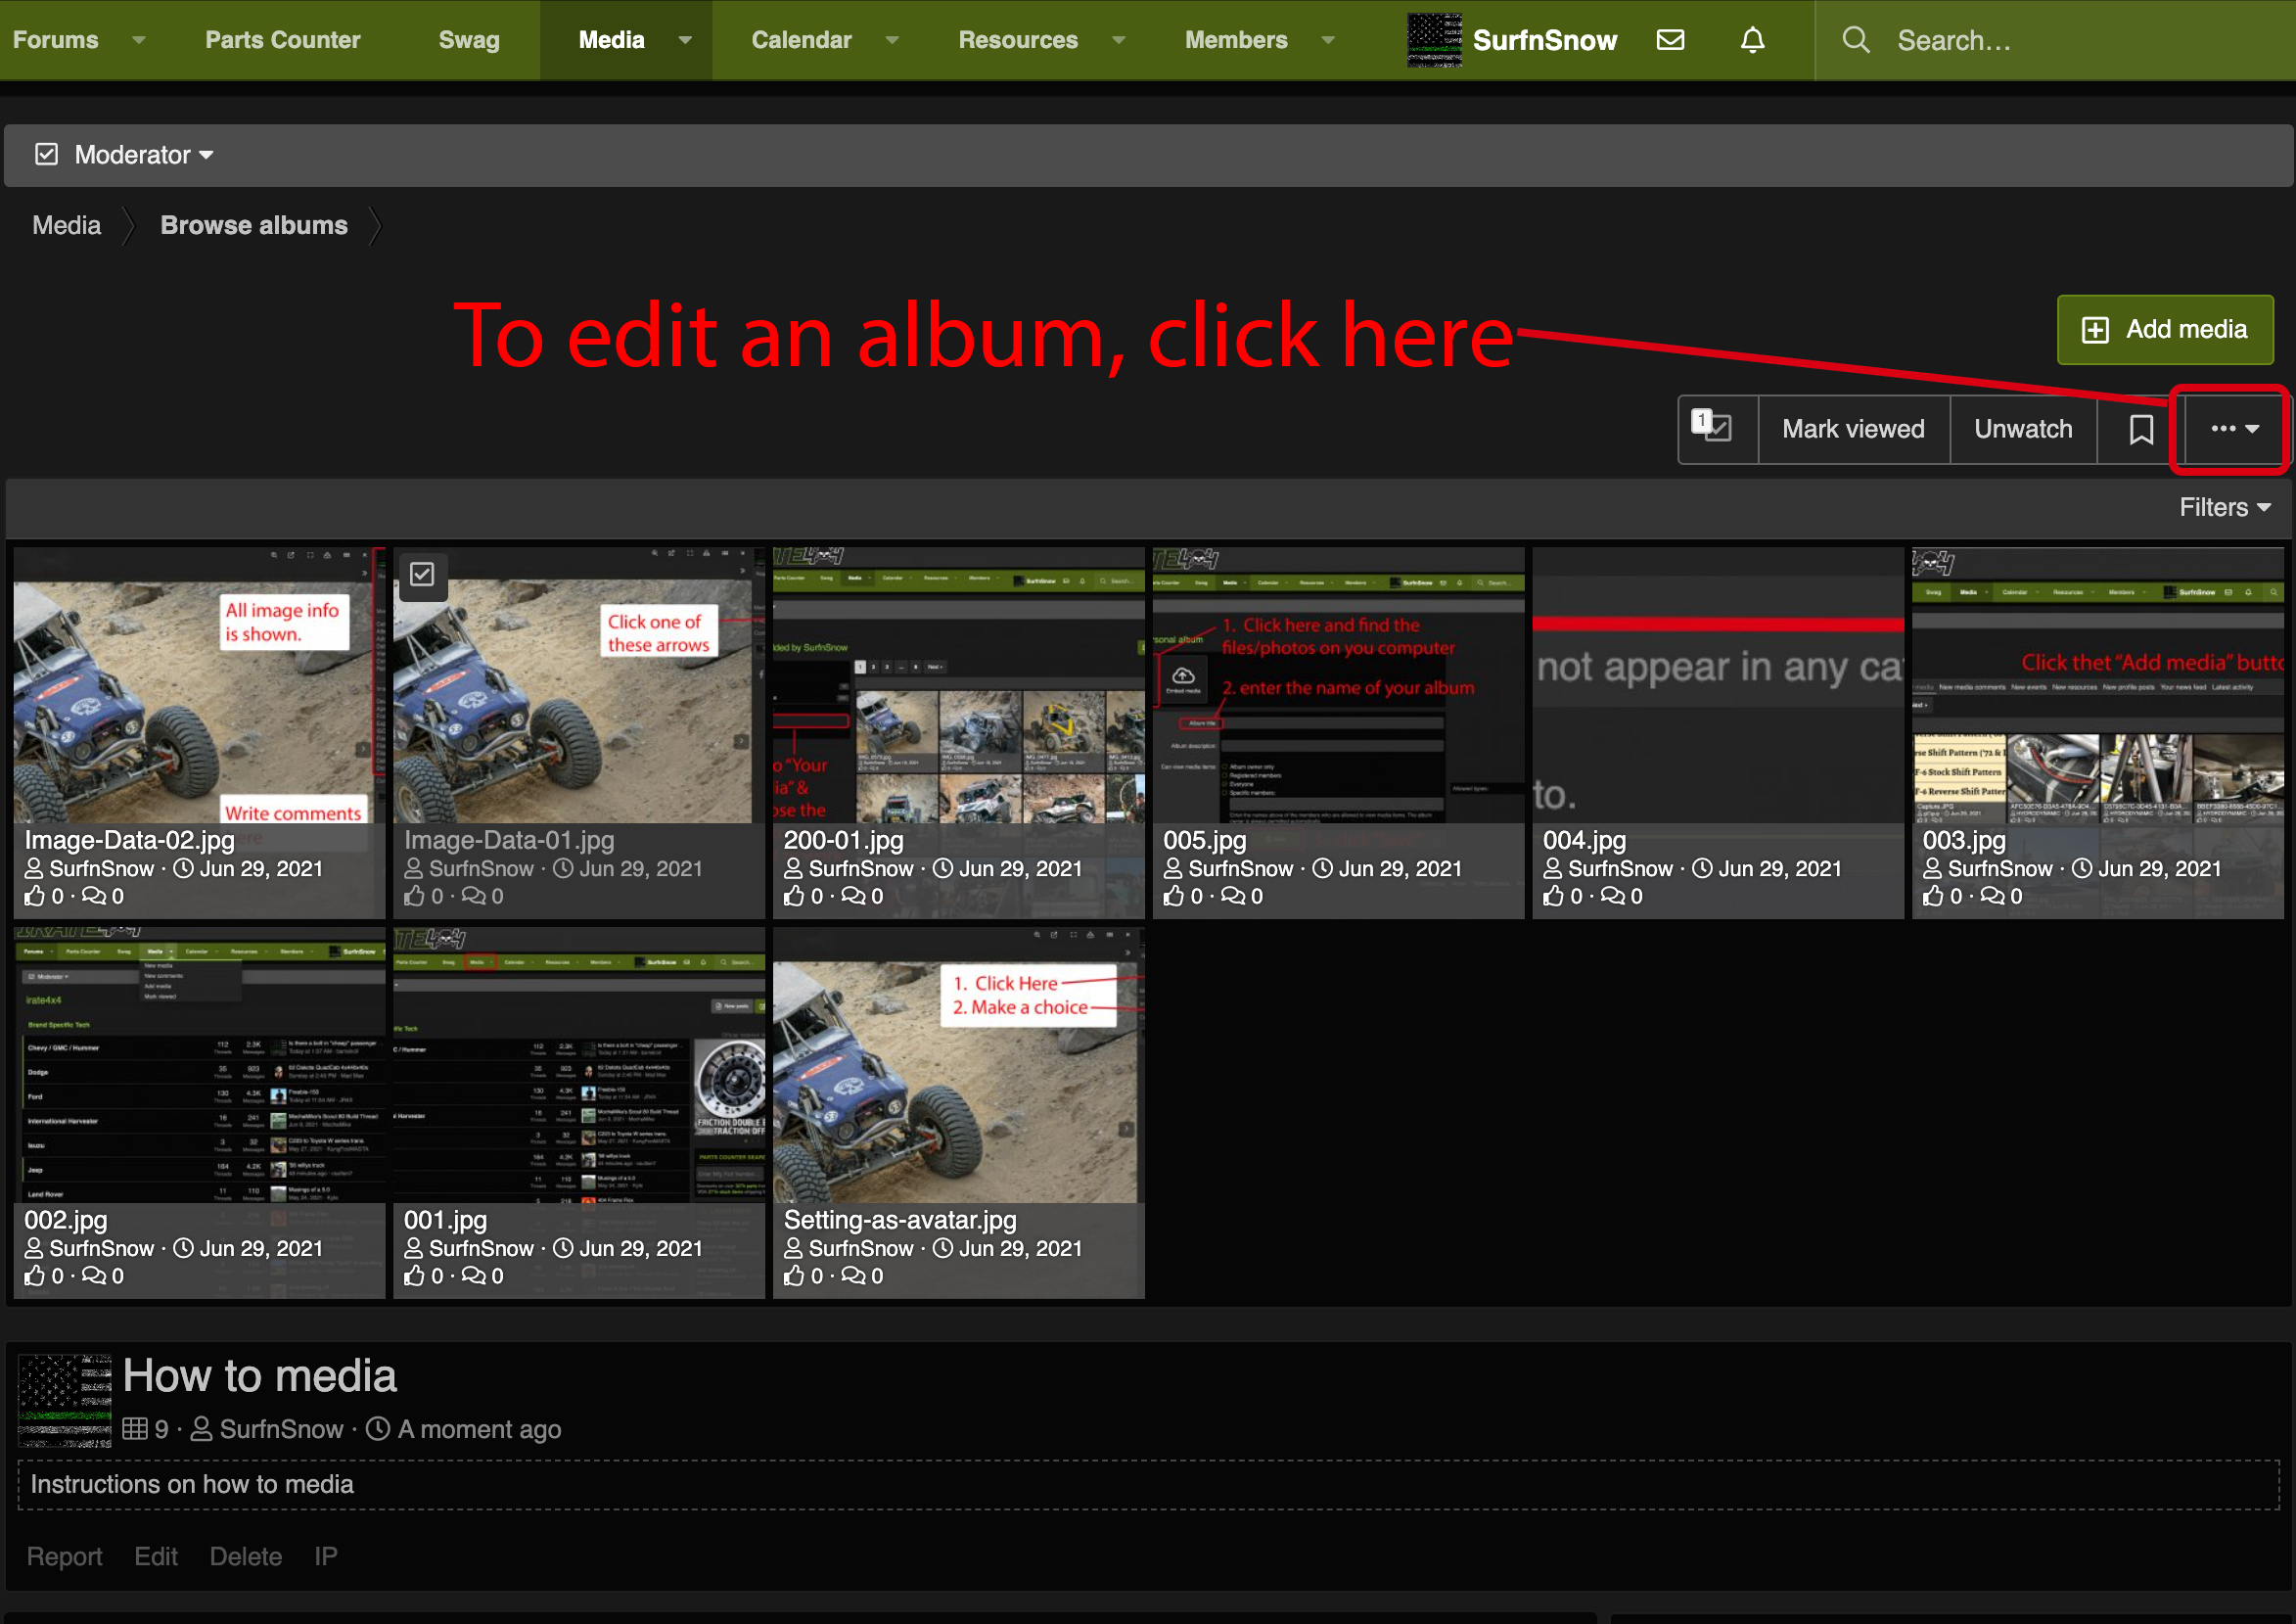Click the IP link under album
This screenshot has width=2296, height=1624.
[326, 1556]
